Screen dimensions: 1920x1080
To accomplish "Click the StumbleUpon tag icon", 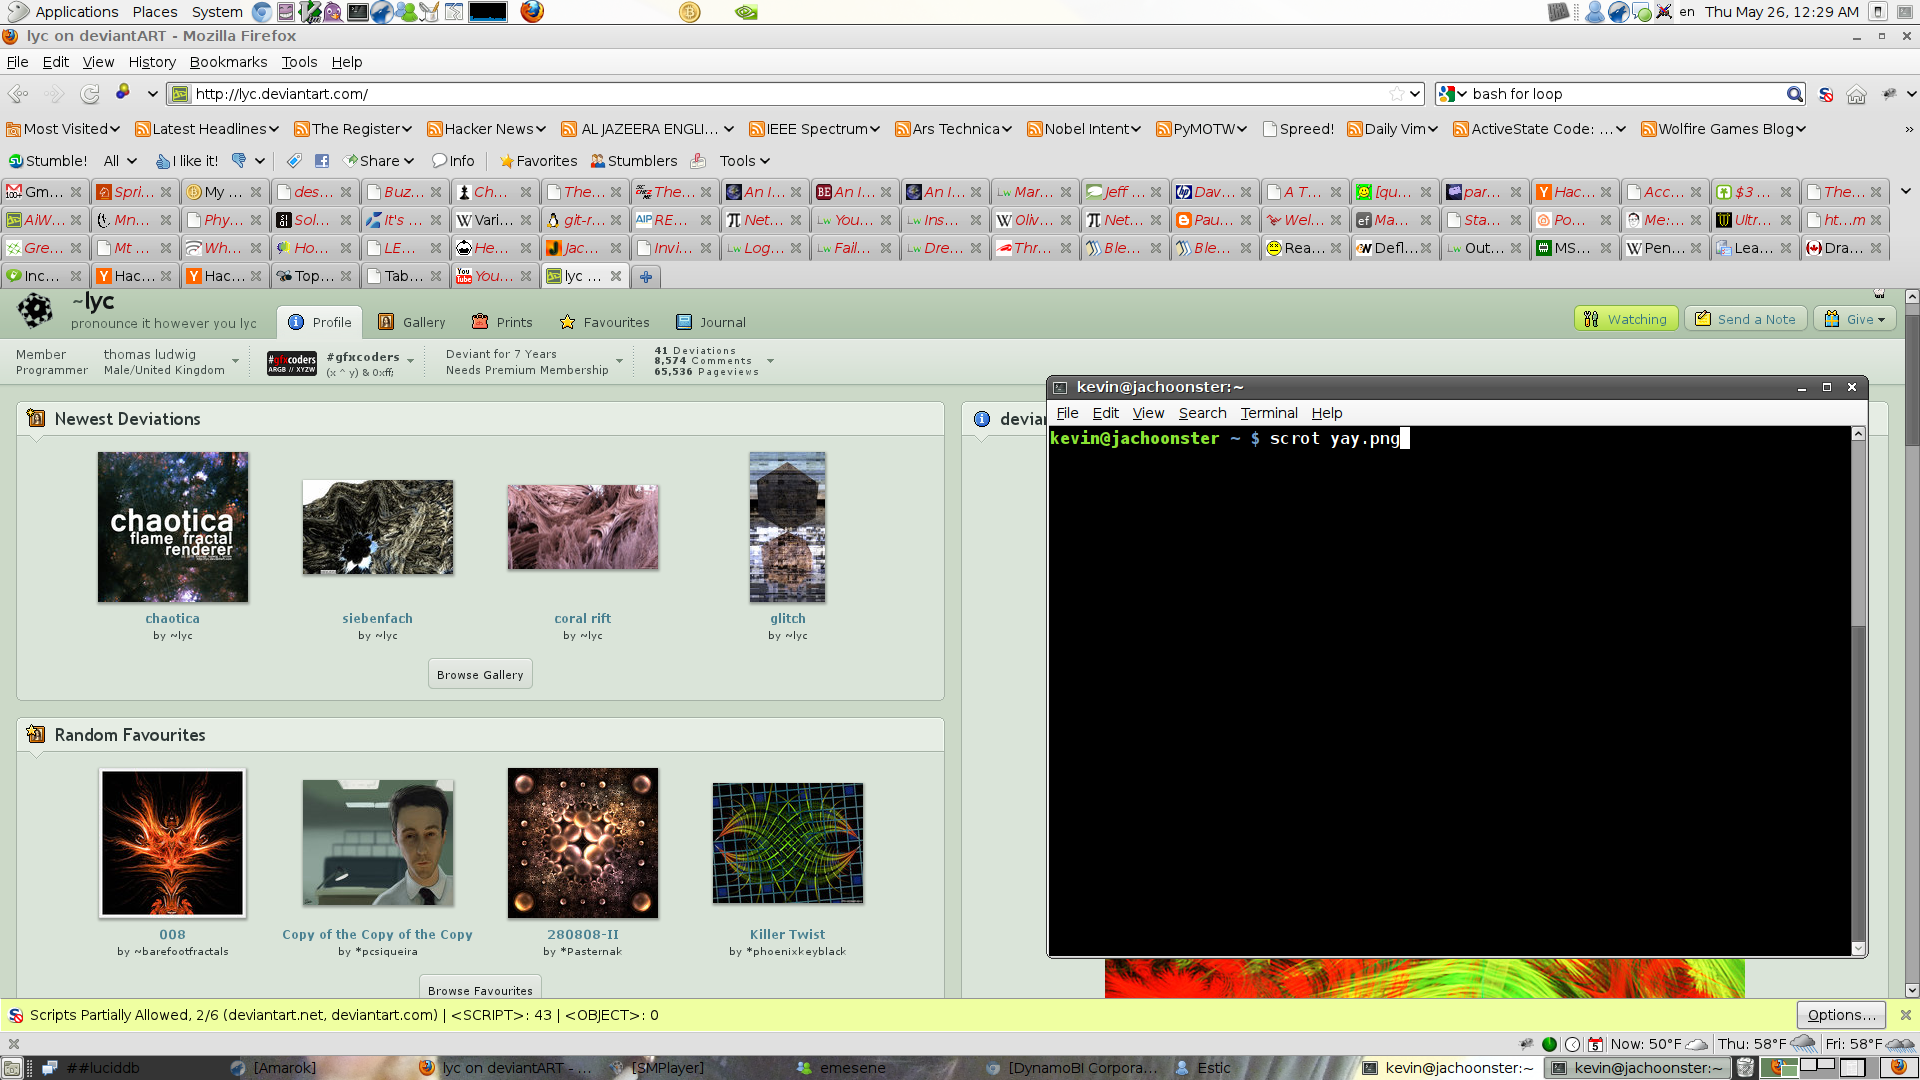I will click(x=294, y=161).
